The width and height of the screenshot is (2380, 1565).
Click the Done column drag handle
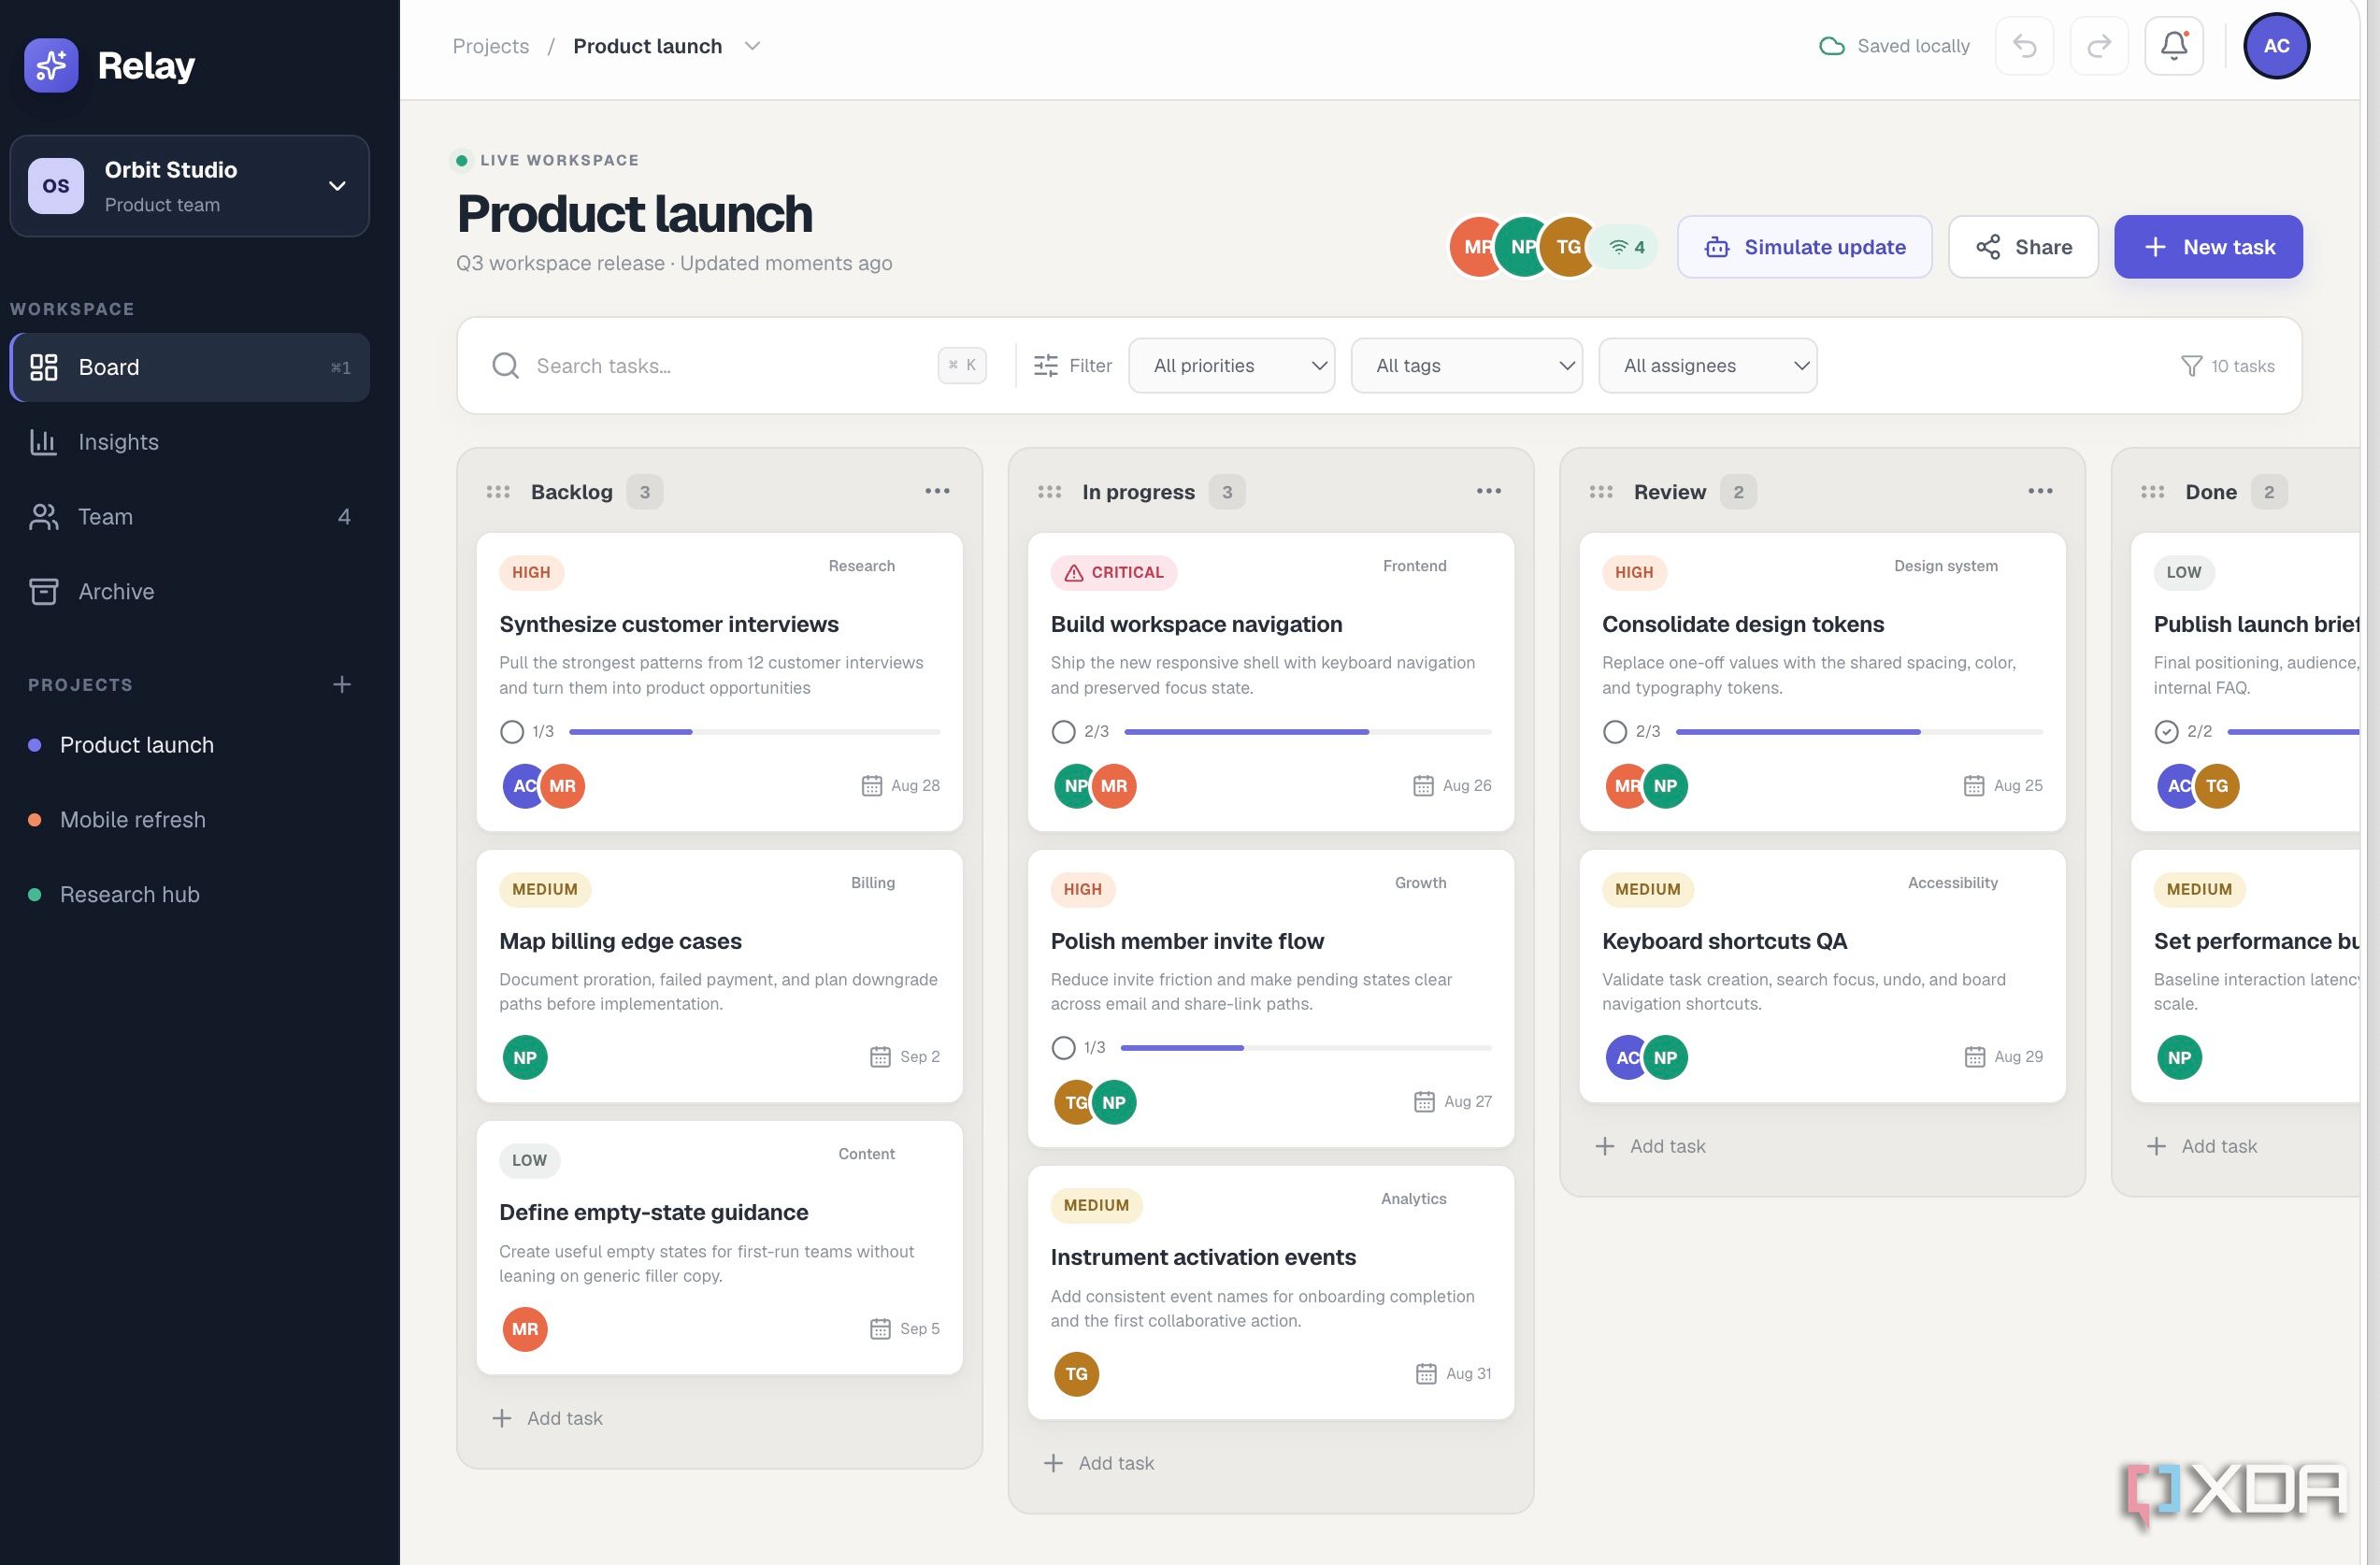click(x=2153, y=492)
